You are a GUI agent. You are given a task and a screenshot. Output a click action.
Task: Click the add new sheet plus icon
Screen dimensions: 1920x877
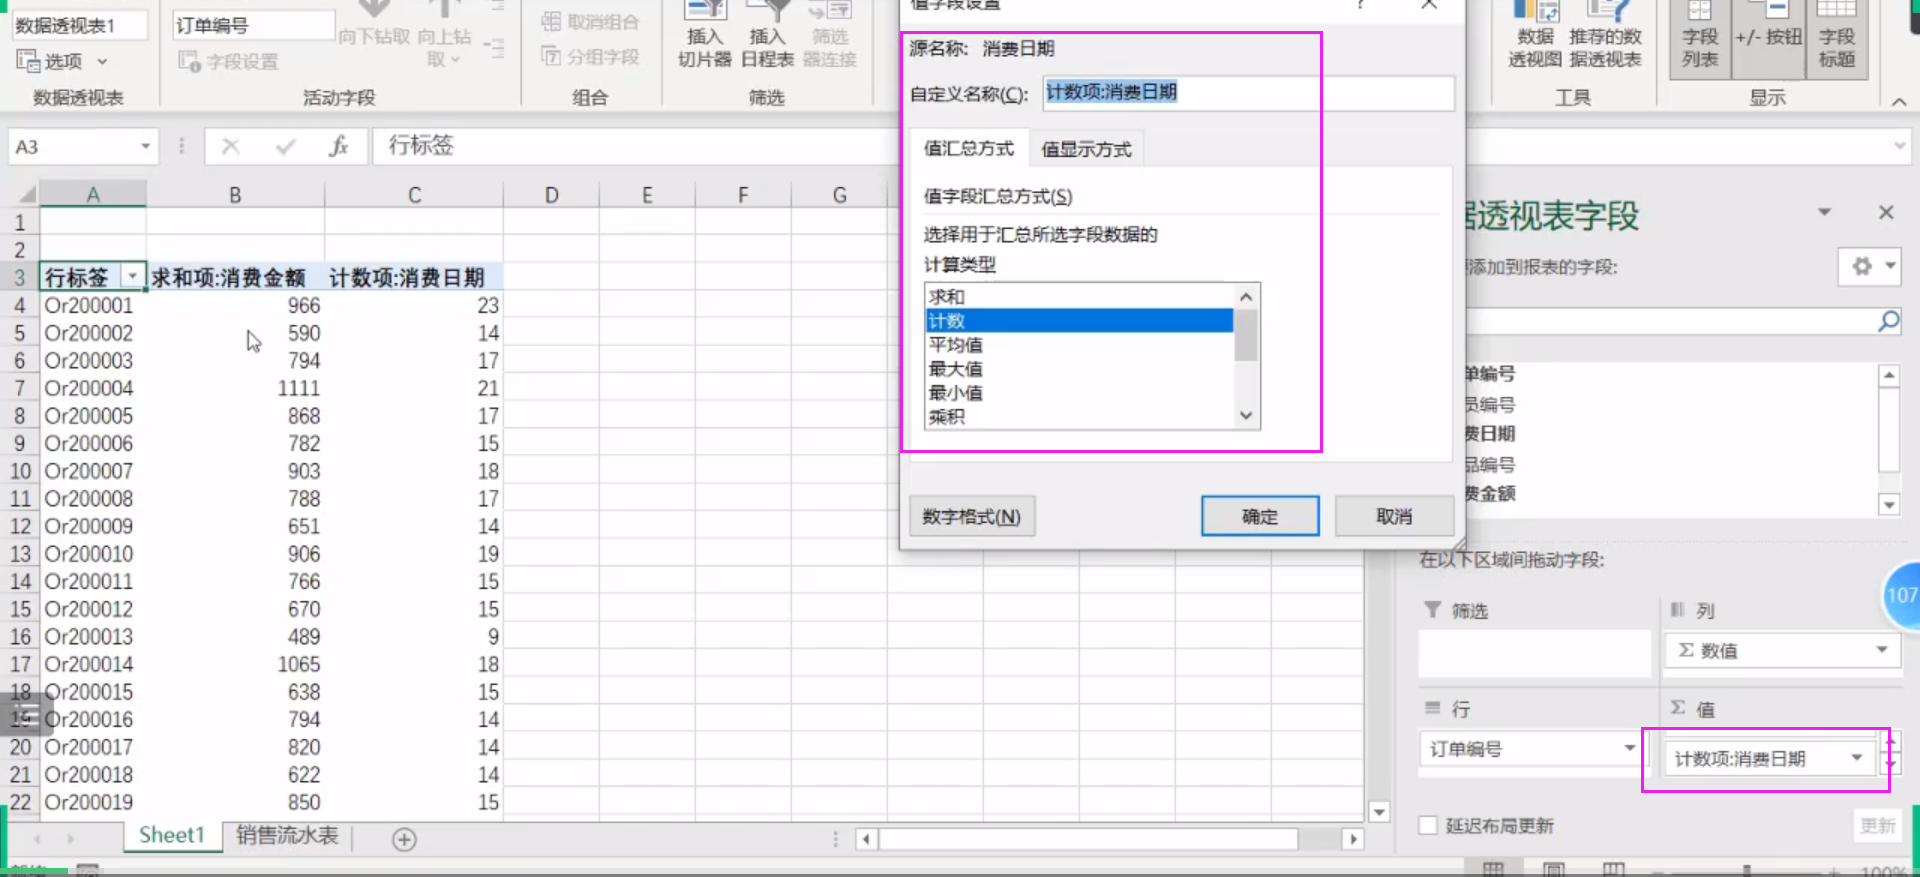[404, 839]
